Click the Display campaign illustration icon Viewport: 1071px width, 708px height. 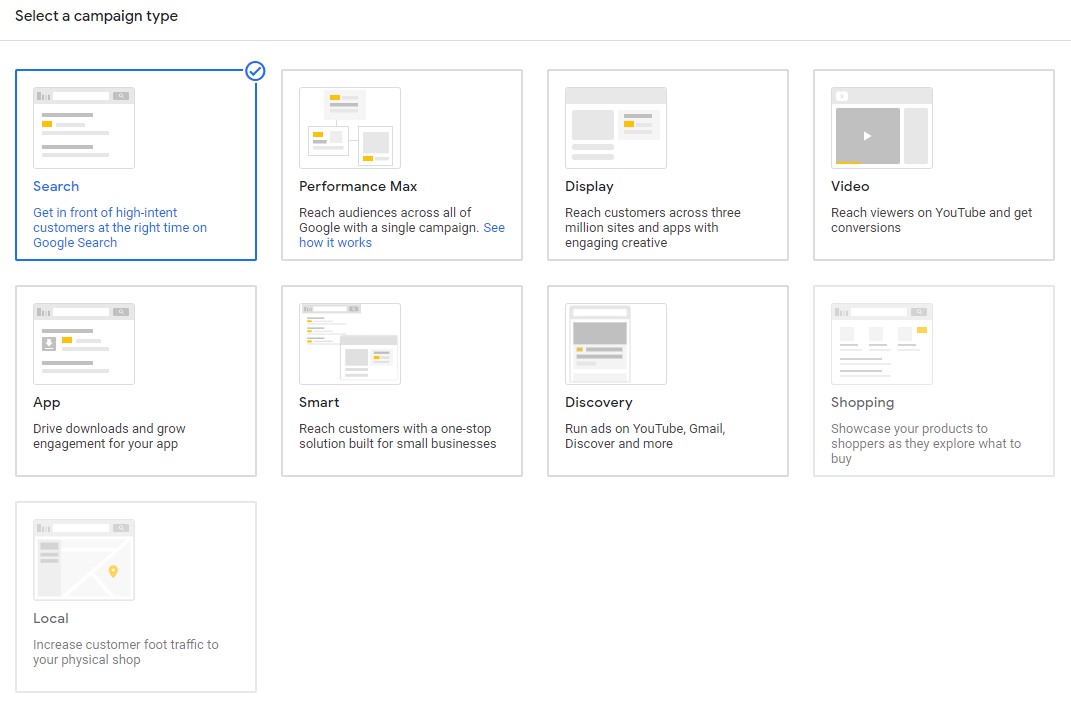coord(615,128)
